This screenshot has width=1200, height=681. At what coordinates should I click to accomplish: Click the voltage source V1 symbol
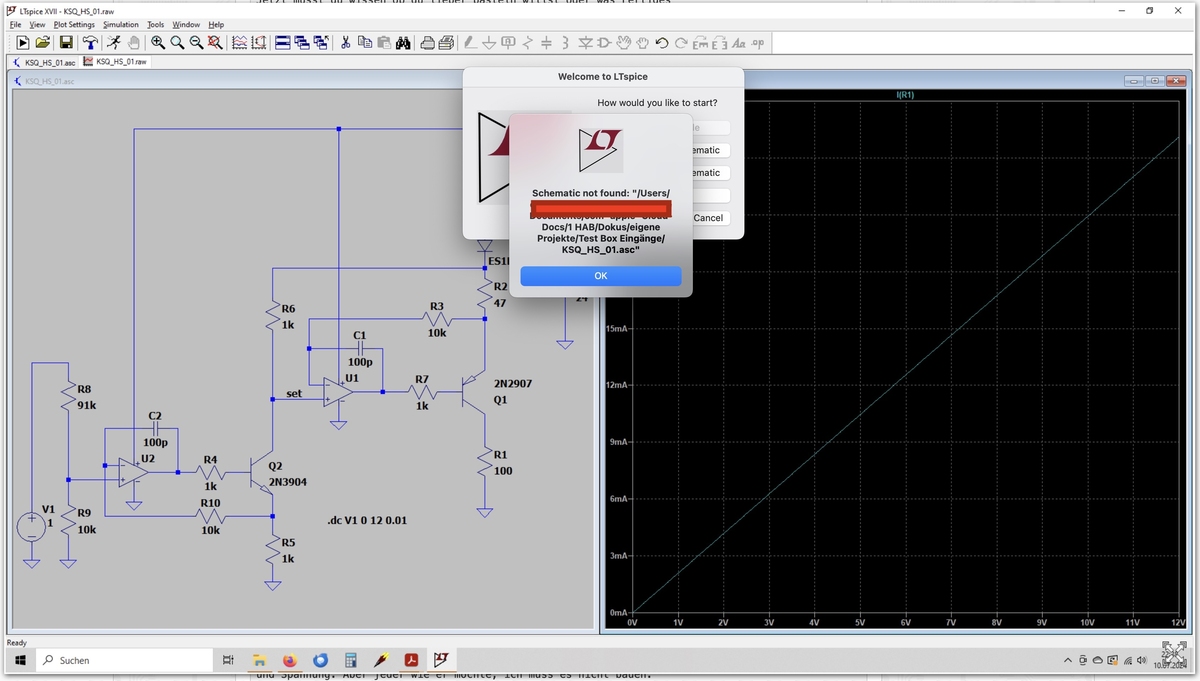32,527
